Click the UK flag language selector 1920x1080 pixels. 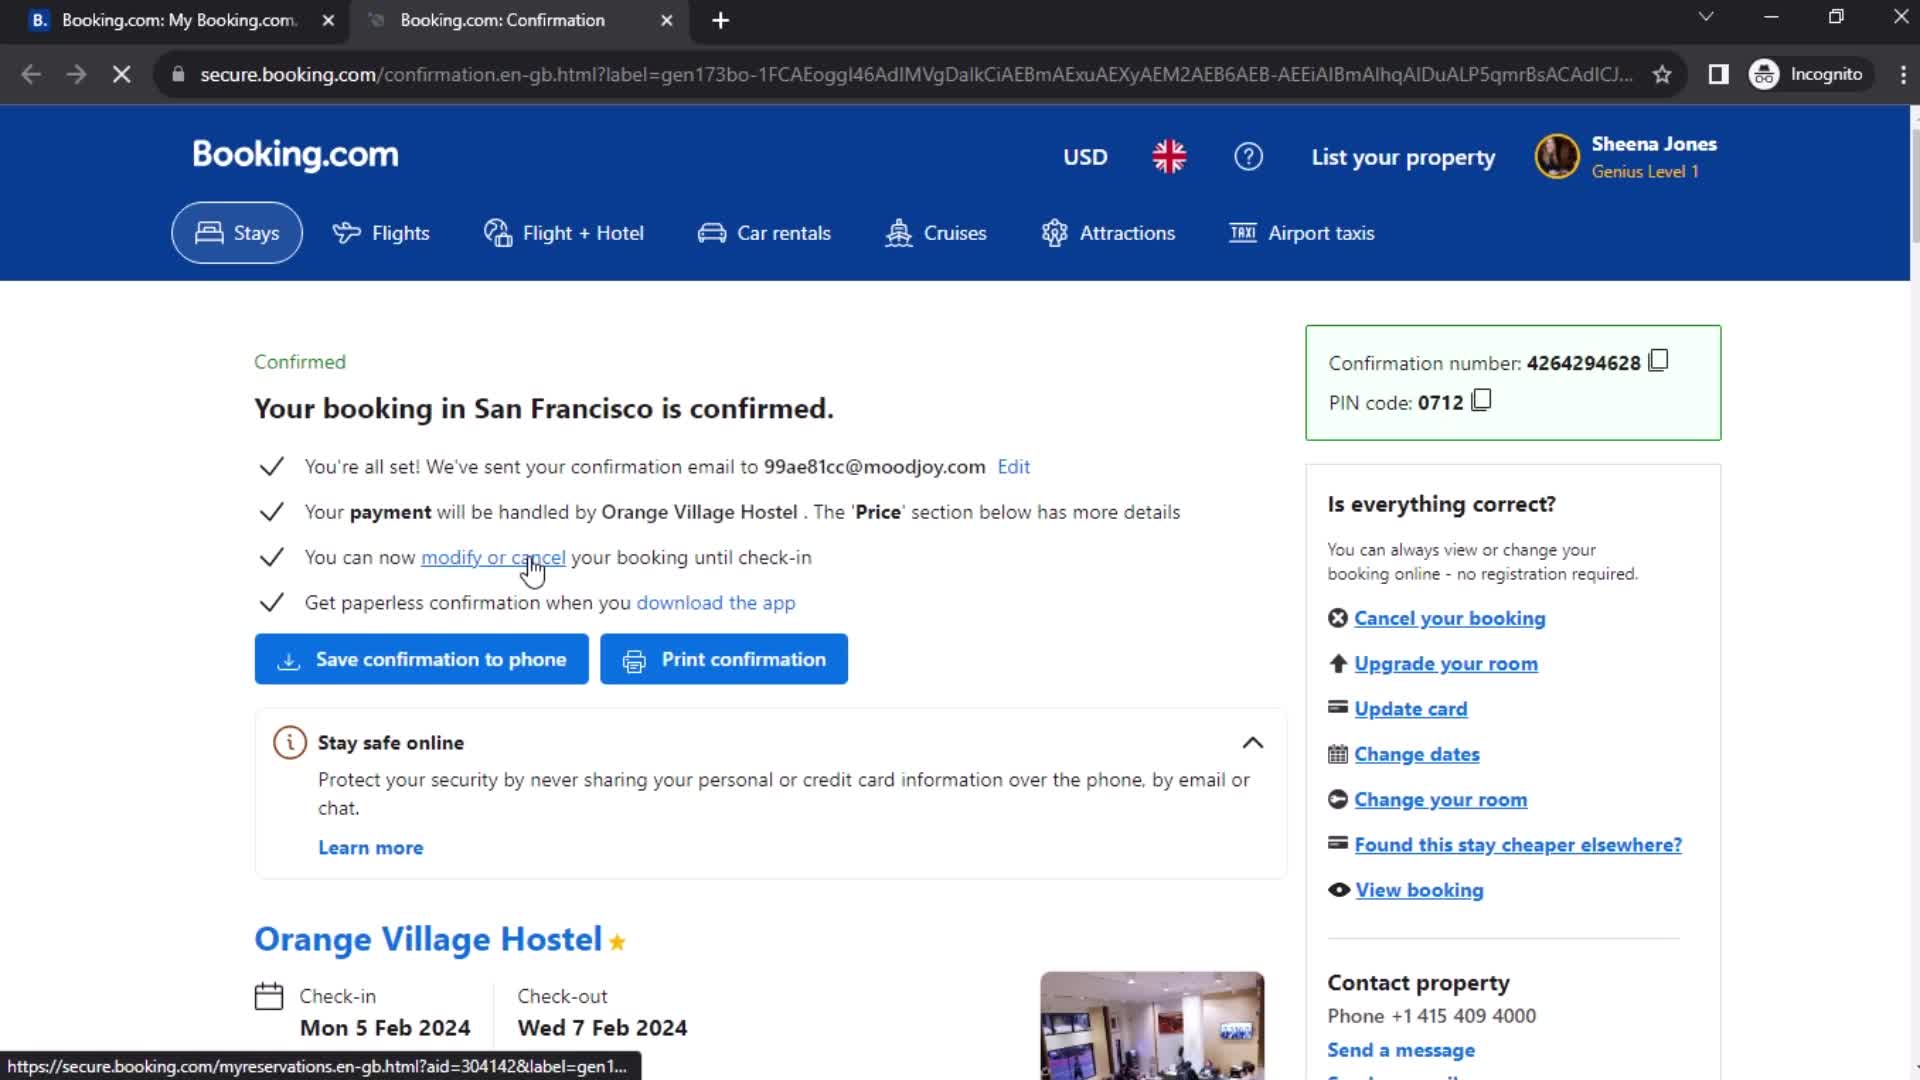point(1168,156)
